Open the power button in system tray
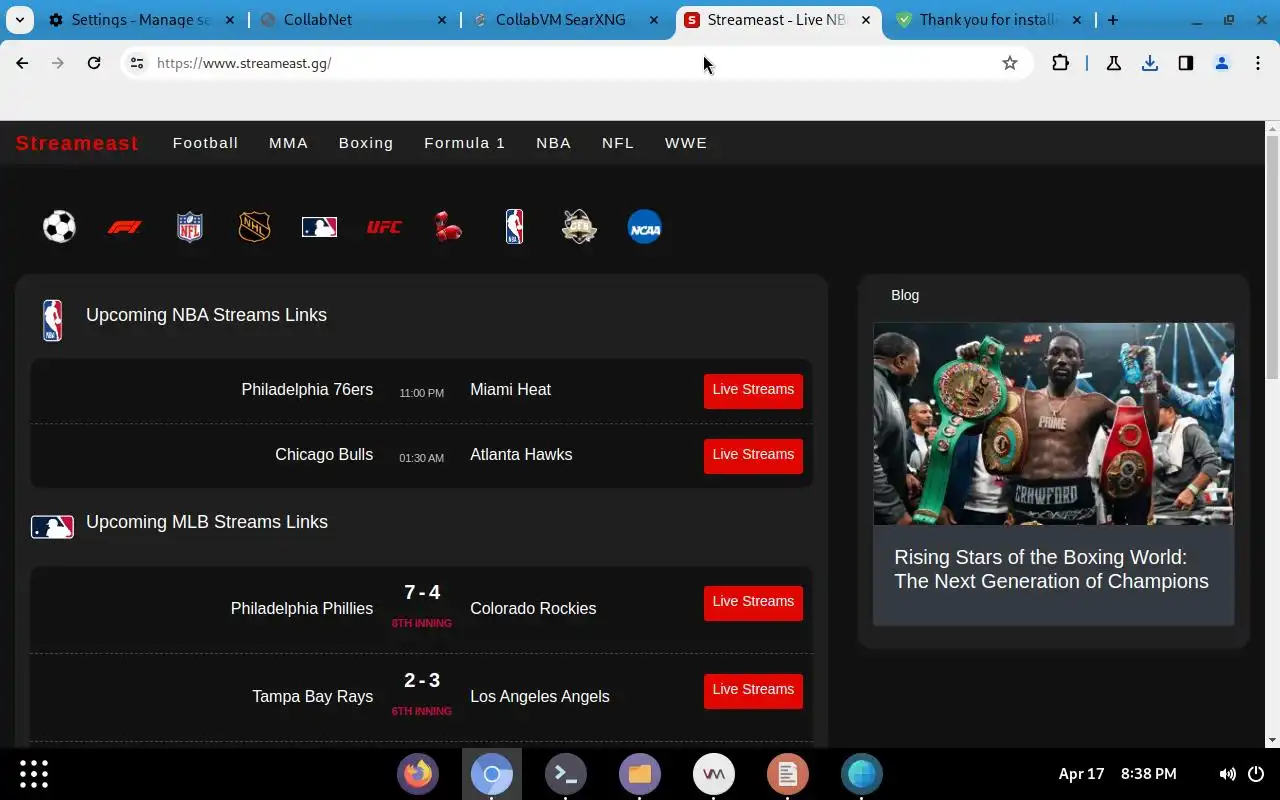 point(1256,774)
